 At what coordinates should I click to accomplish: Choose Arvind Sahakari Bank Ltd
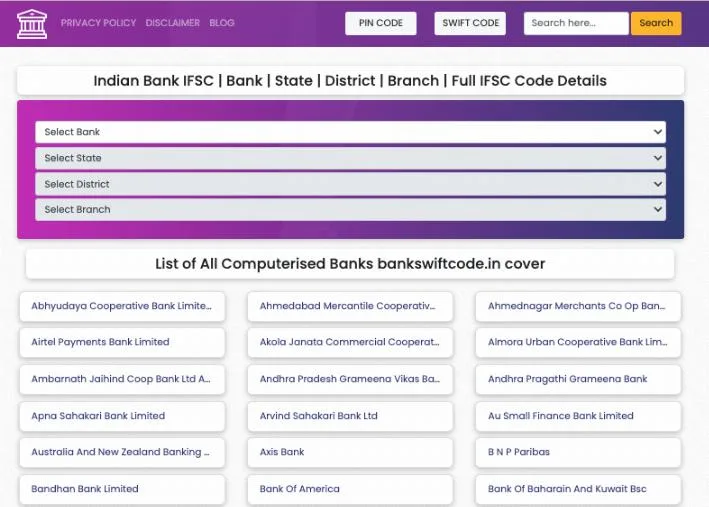click(350, 416)
